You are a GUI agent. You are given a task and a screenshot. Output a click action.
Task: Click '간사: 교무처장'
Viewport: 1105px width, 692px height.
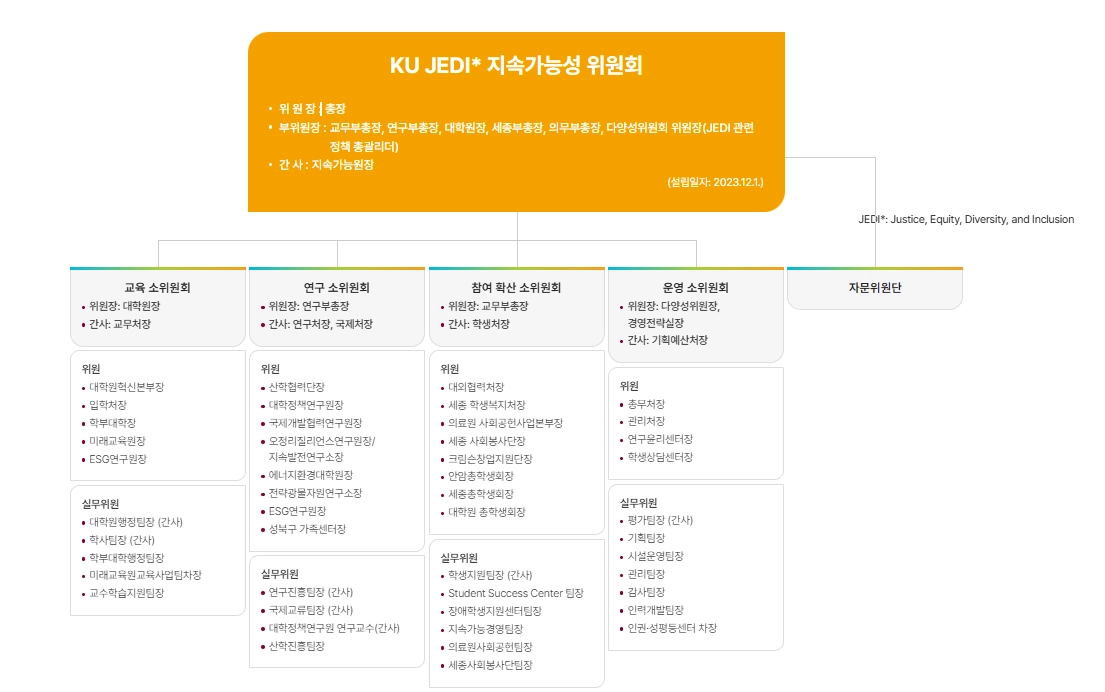tap(120, 324)
